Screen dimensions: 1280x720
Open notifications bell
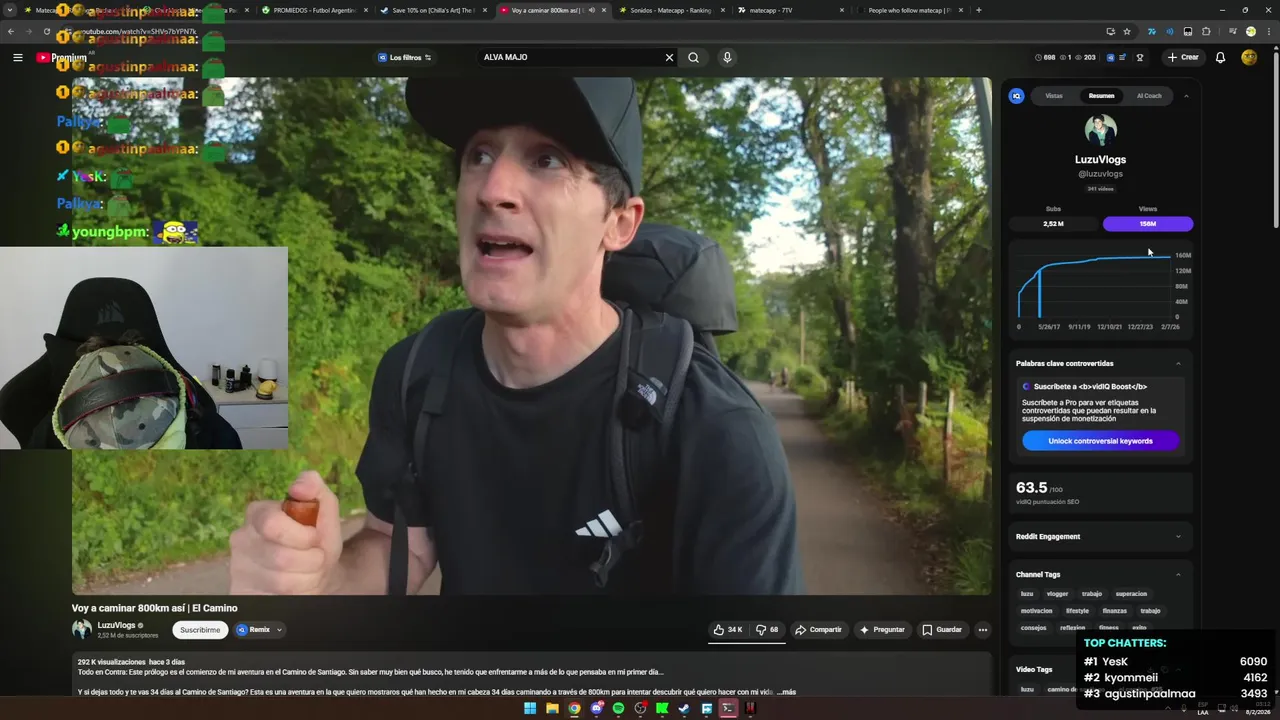point(1220,57)
